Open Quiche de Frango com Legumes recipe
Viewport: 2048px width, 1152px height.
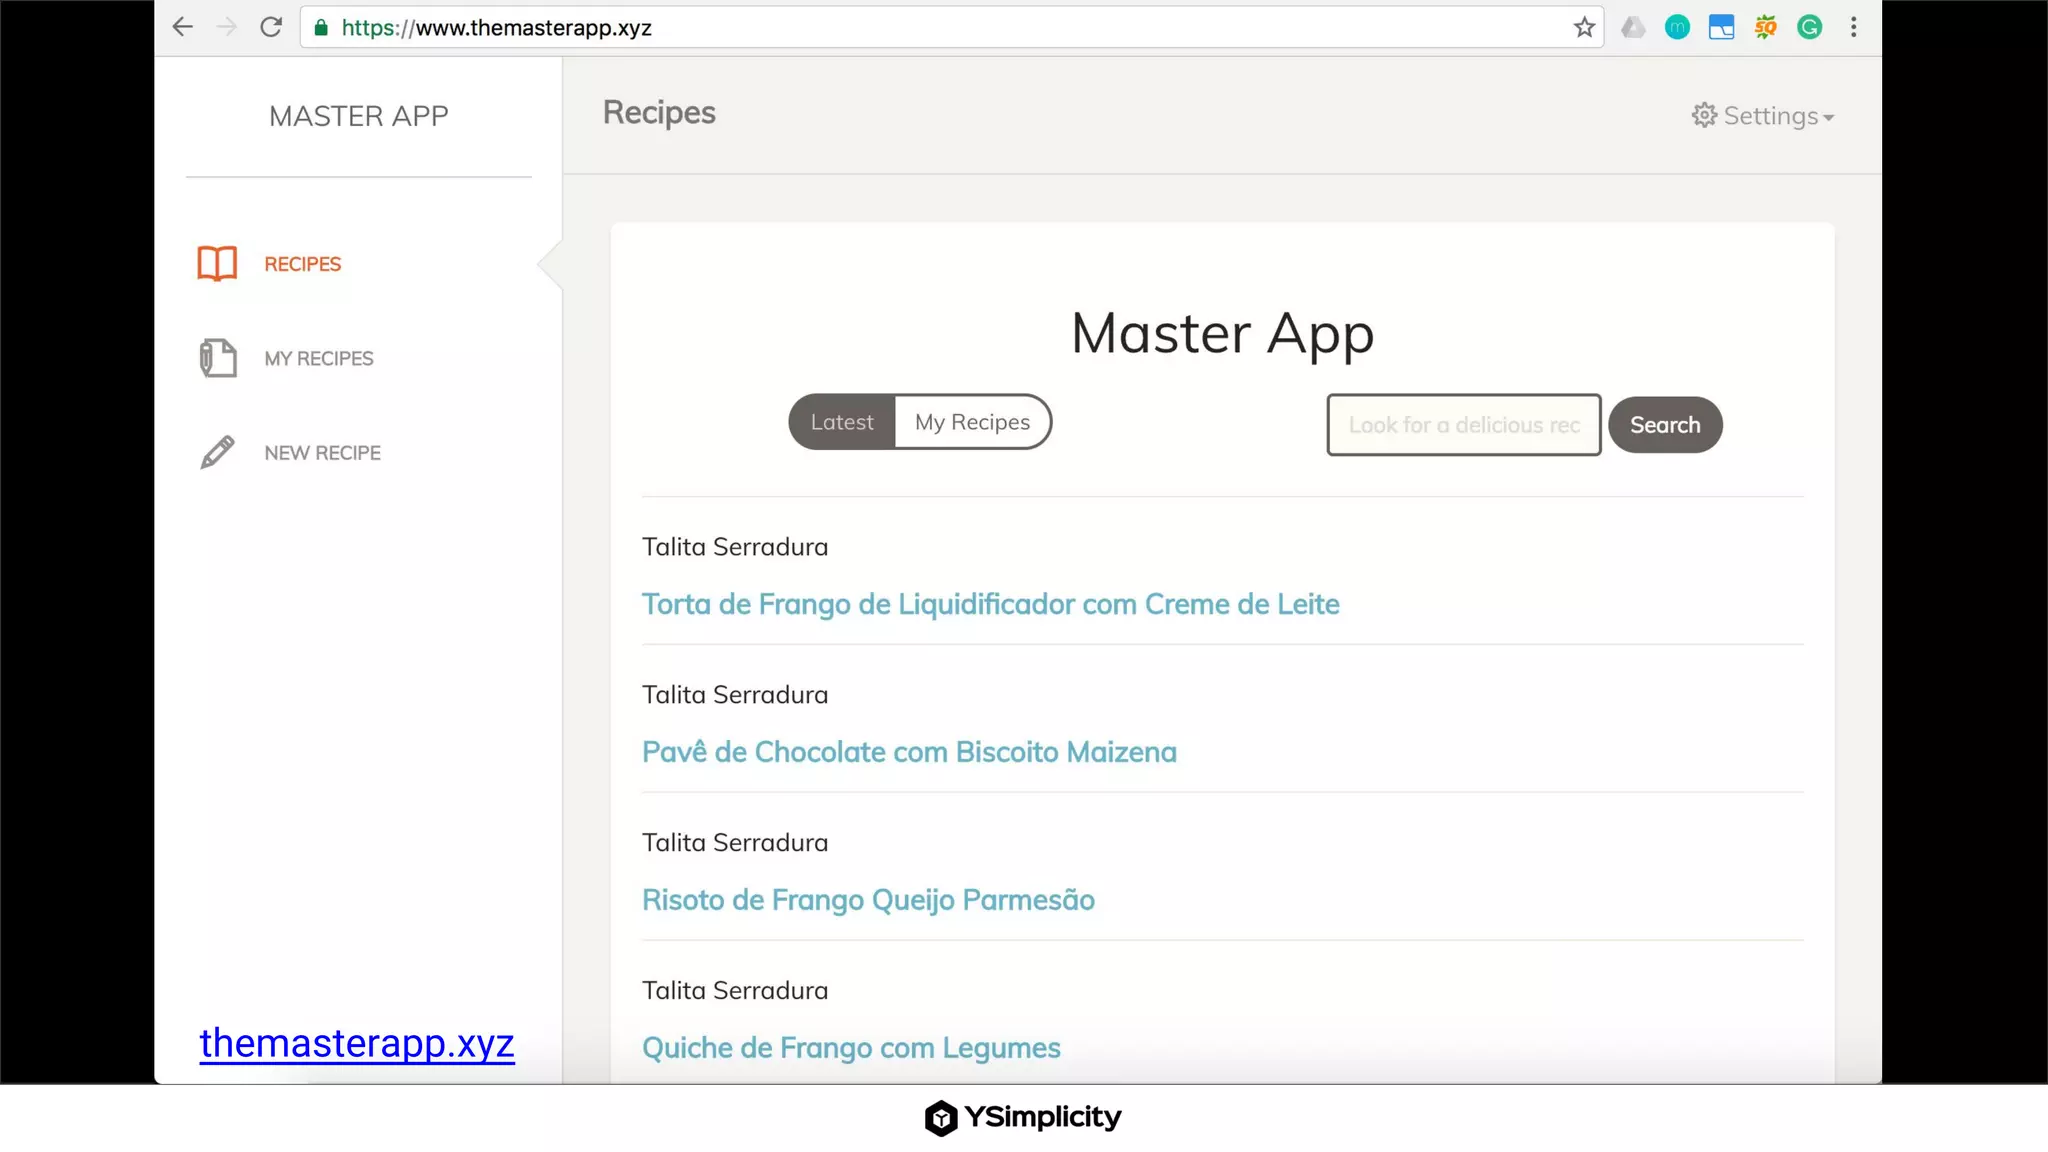[x=851, y=1048]
